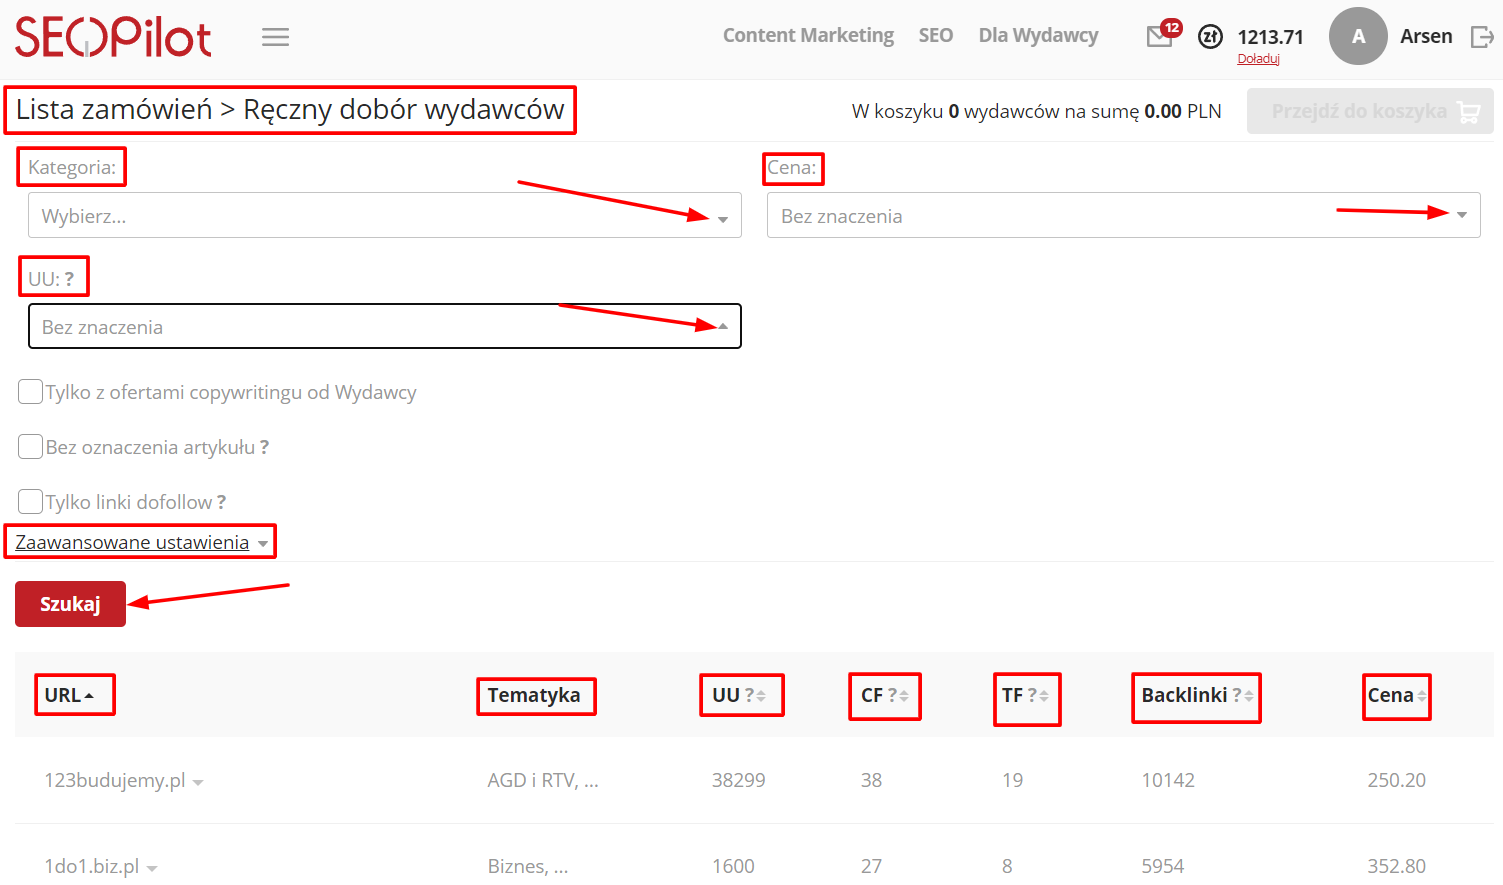Open the Cena dropdown
This screenshot has width=1503, height=885.
pyautogui.click(x=1122, y=216)
